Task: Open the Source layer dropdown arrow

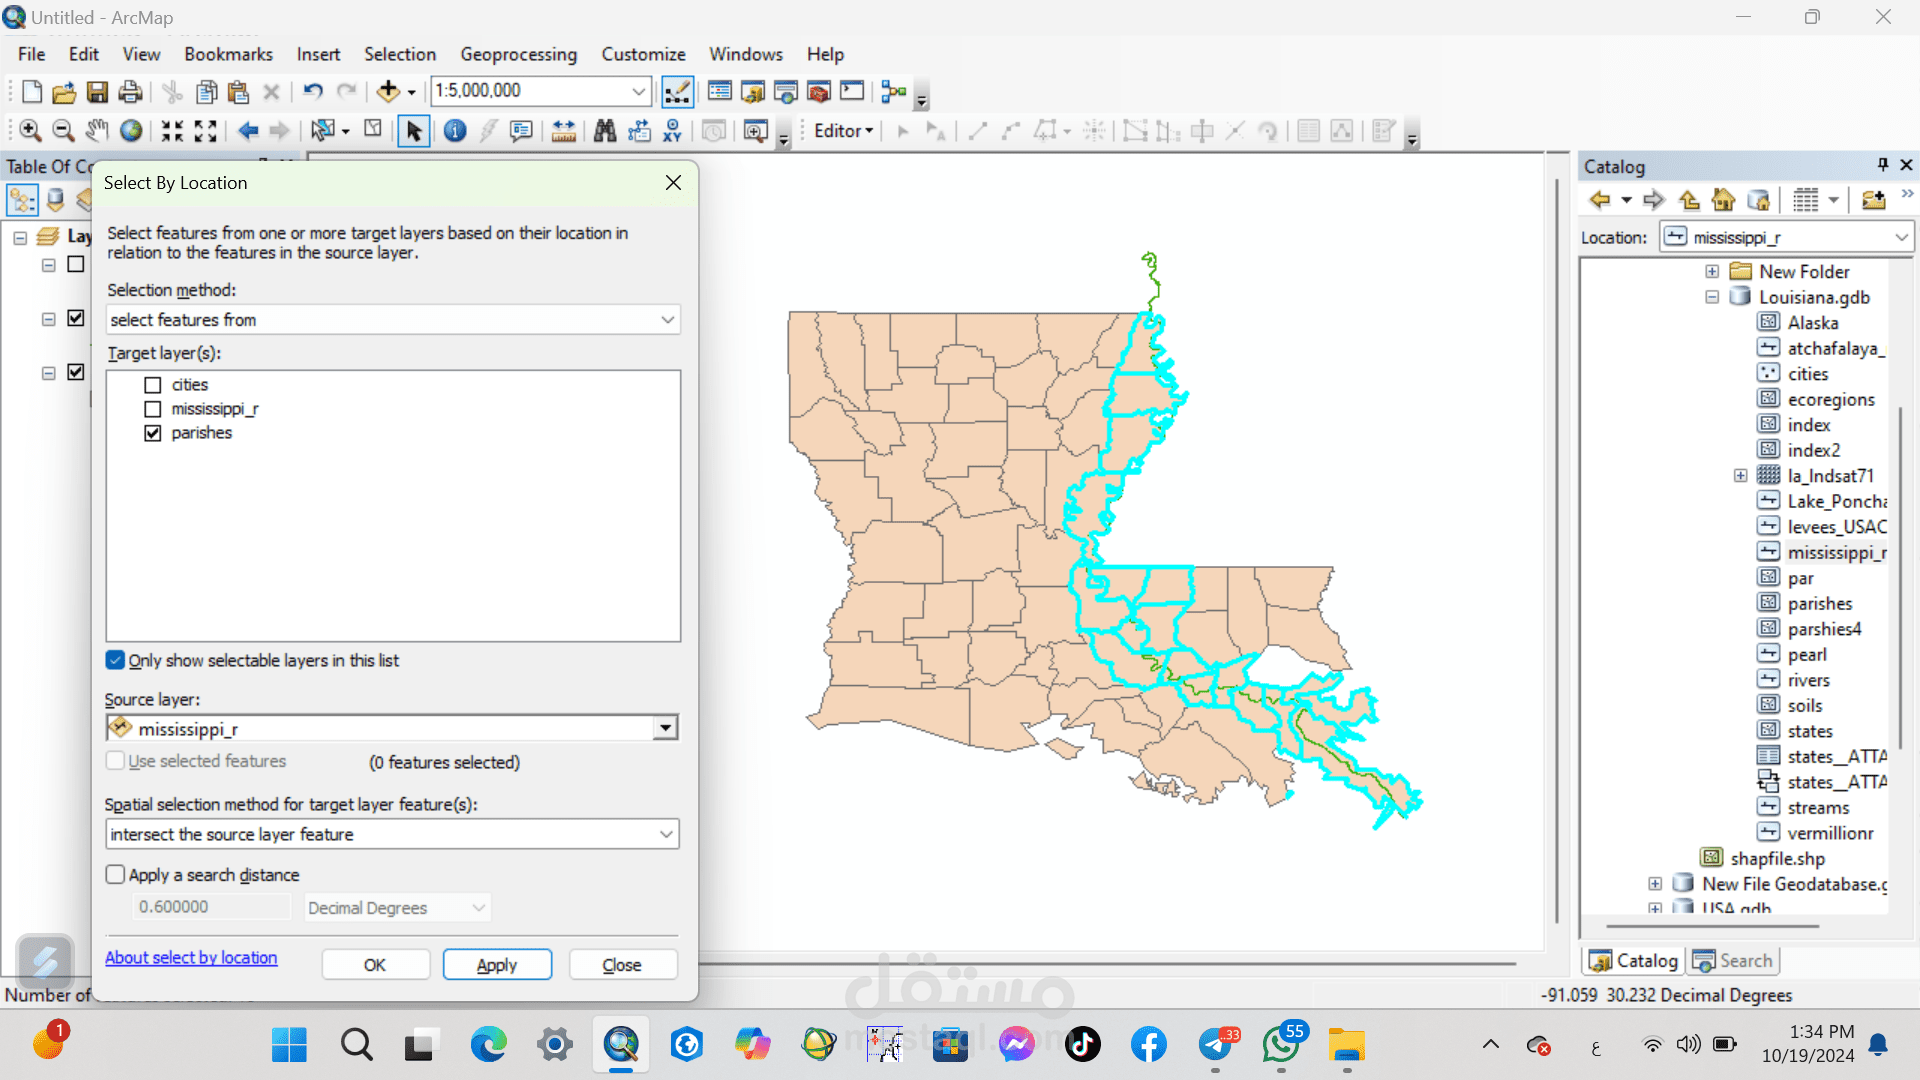Action: pyautogui.click(x=665, y=728)
